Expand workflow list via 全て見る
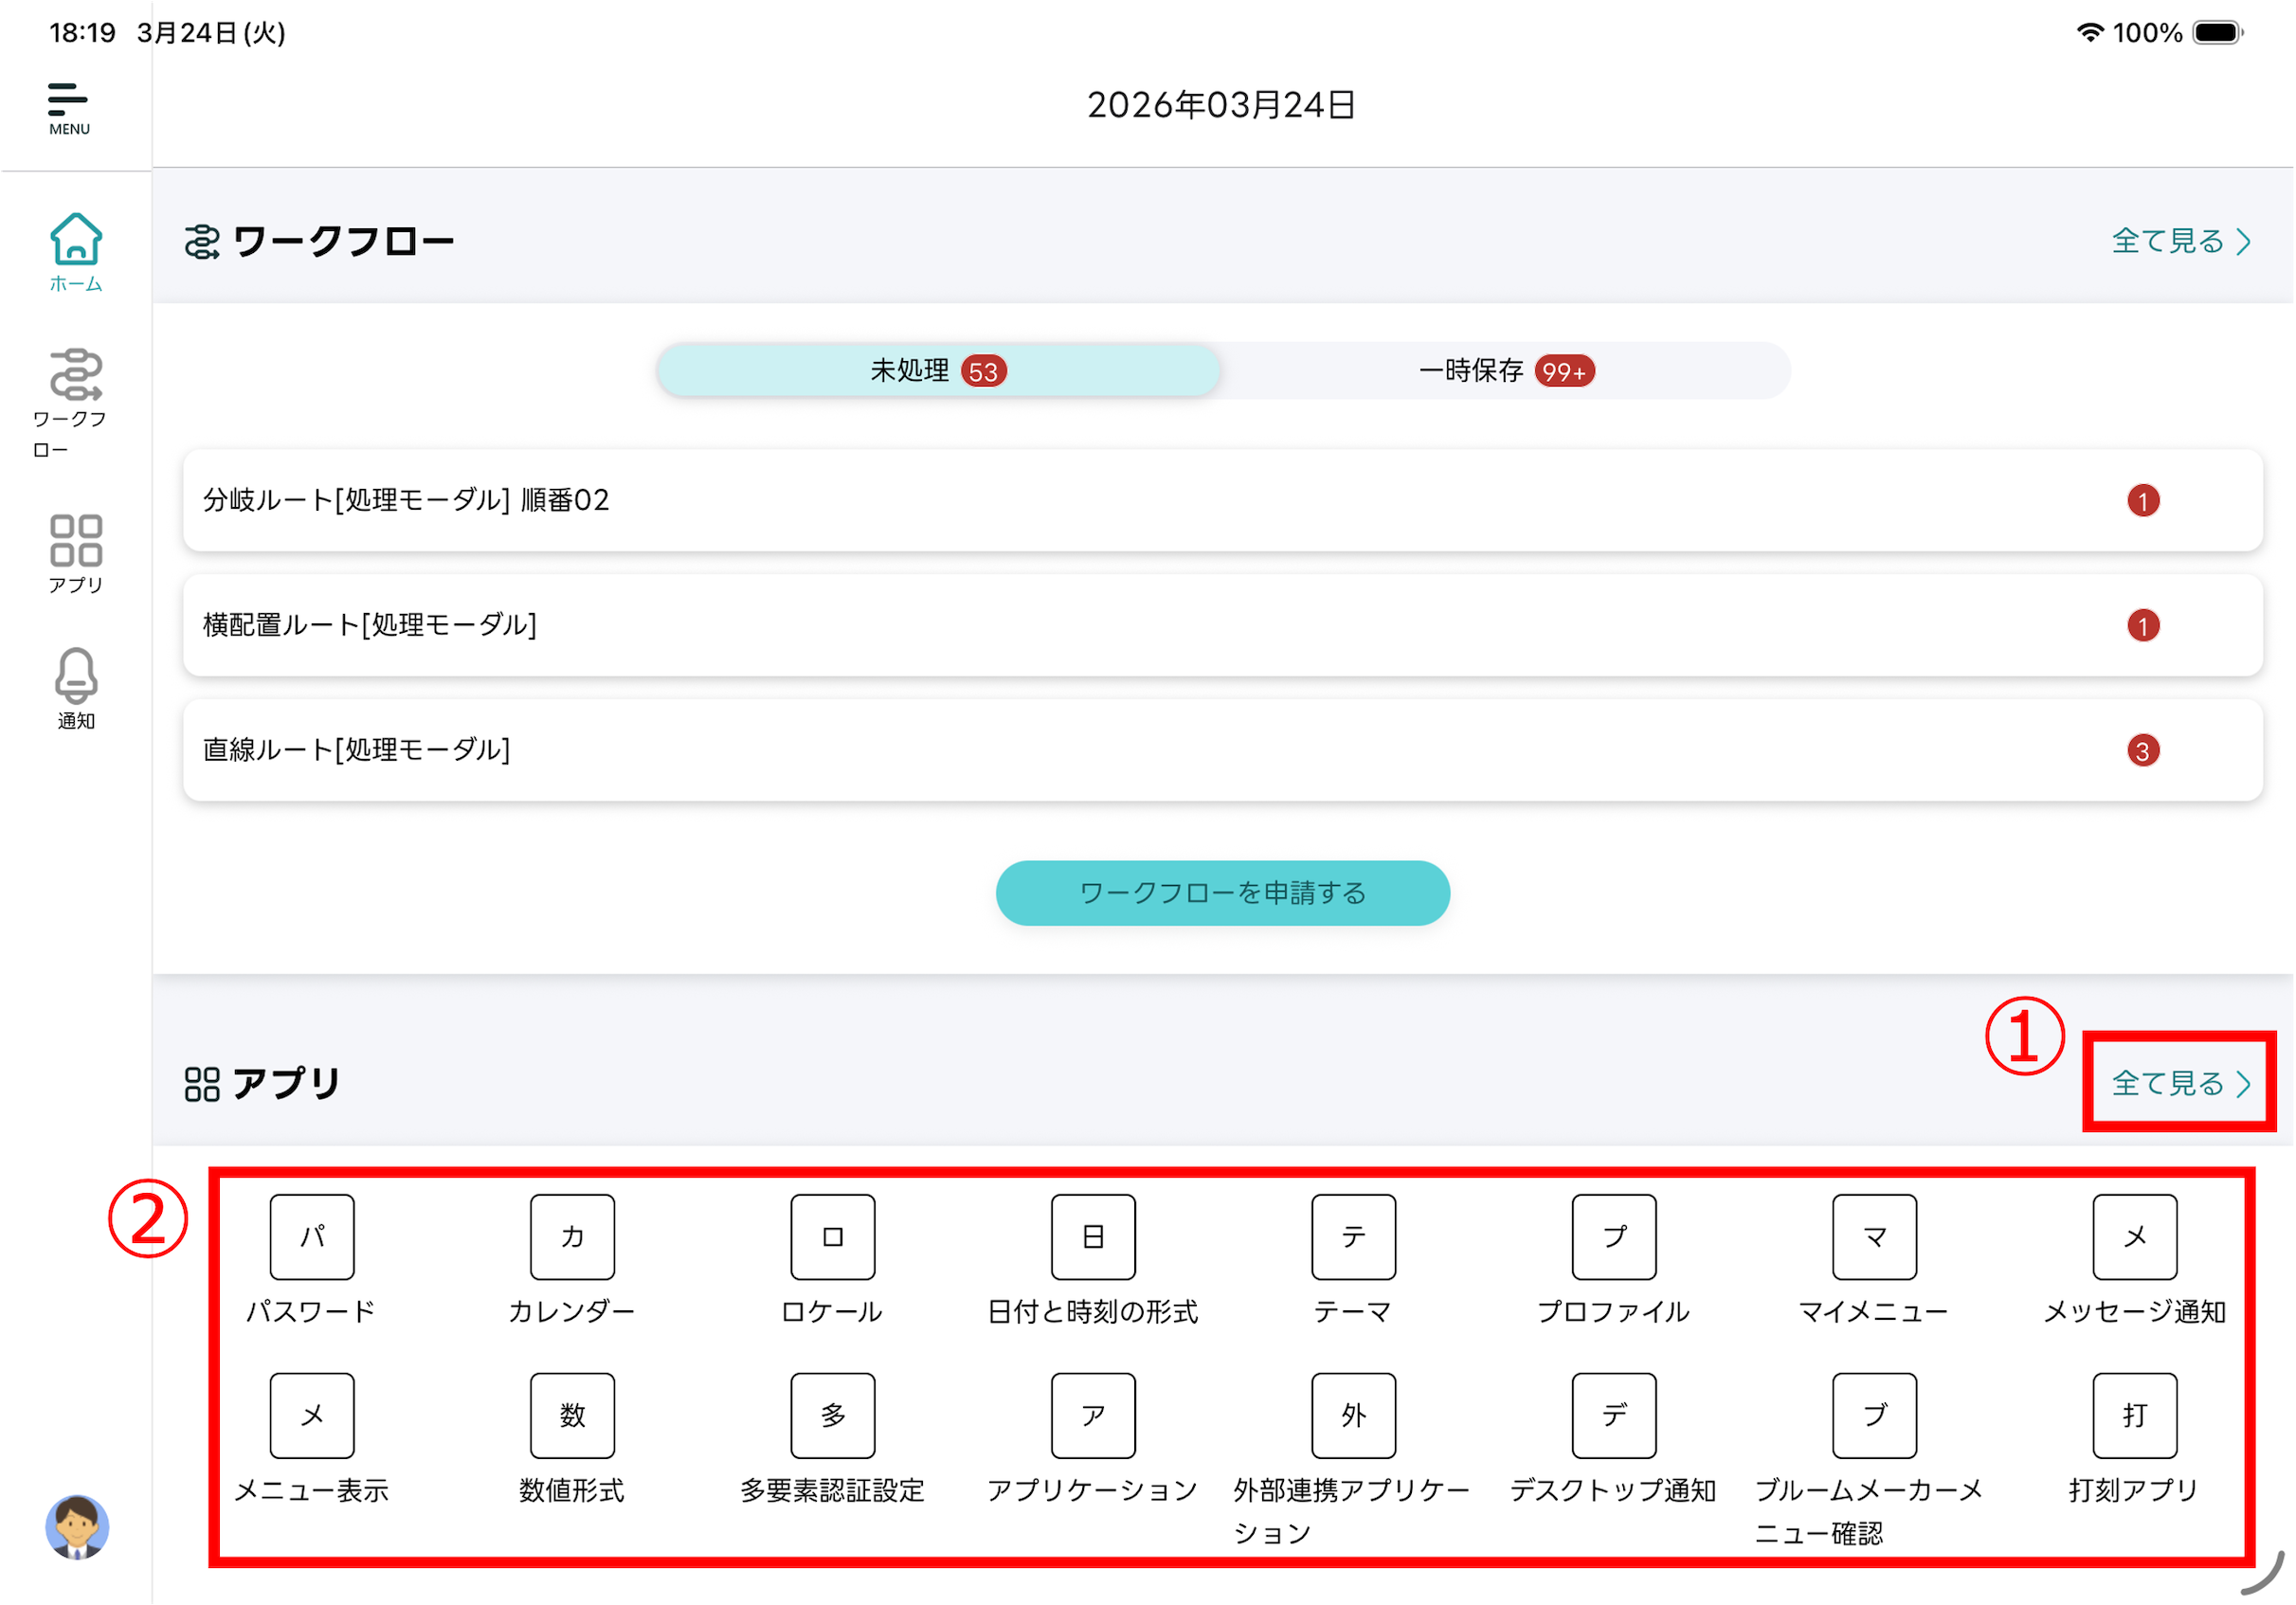The height and width of the screenshot is (1605, 2296). pos(2180,241)
